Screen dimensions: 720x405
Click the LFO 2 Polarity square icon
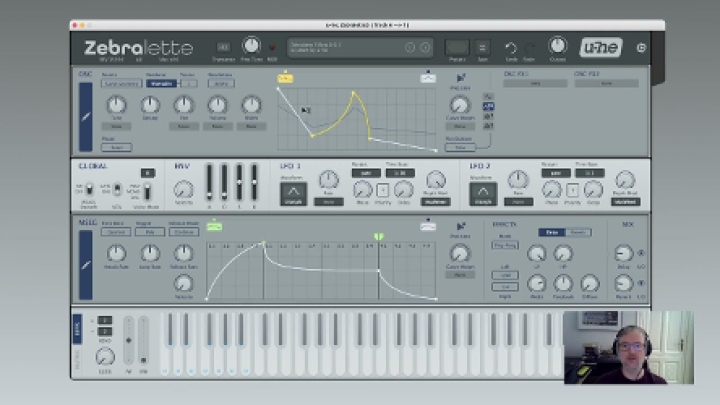point(572,190)
